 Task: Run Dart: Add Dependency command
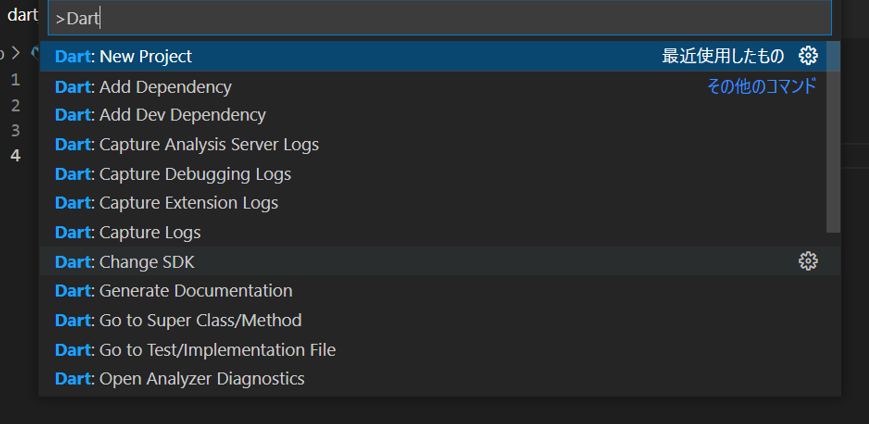432,87
